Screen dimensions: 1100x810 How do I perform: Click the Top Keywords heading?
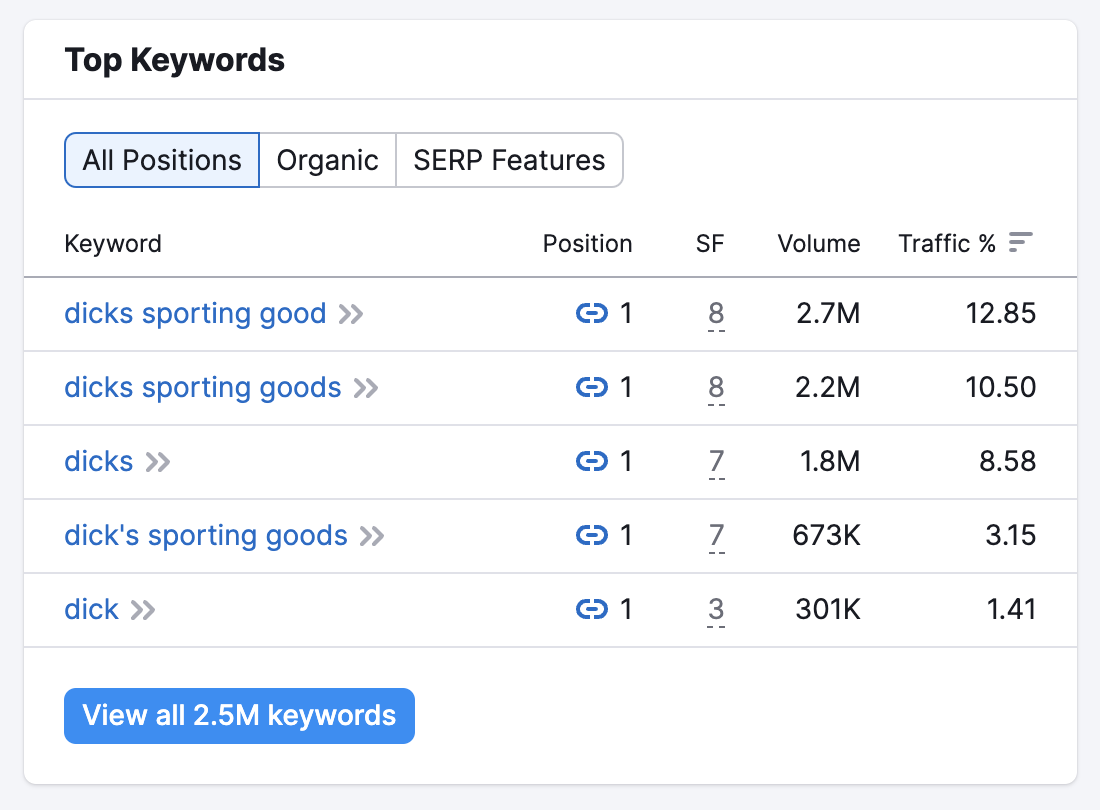coord(175,60)
